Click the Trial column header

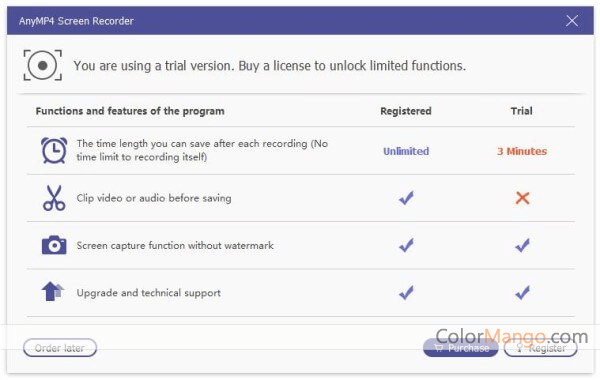[522, 111]
